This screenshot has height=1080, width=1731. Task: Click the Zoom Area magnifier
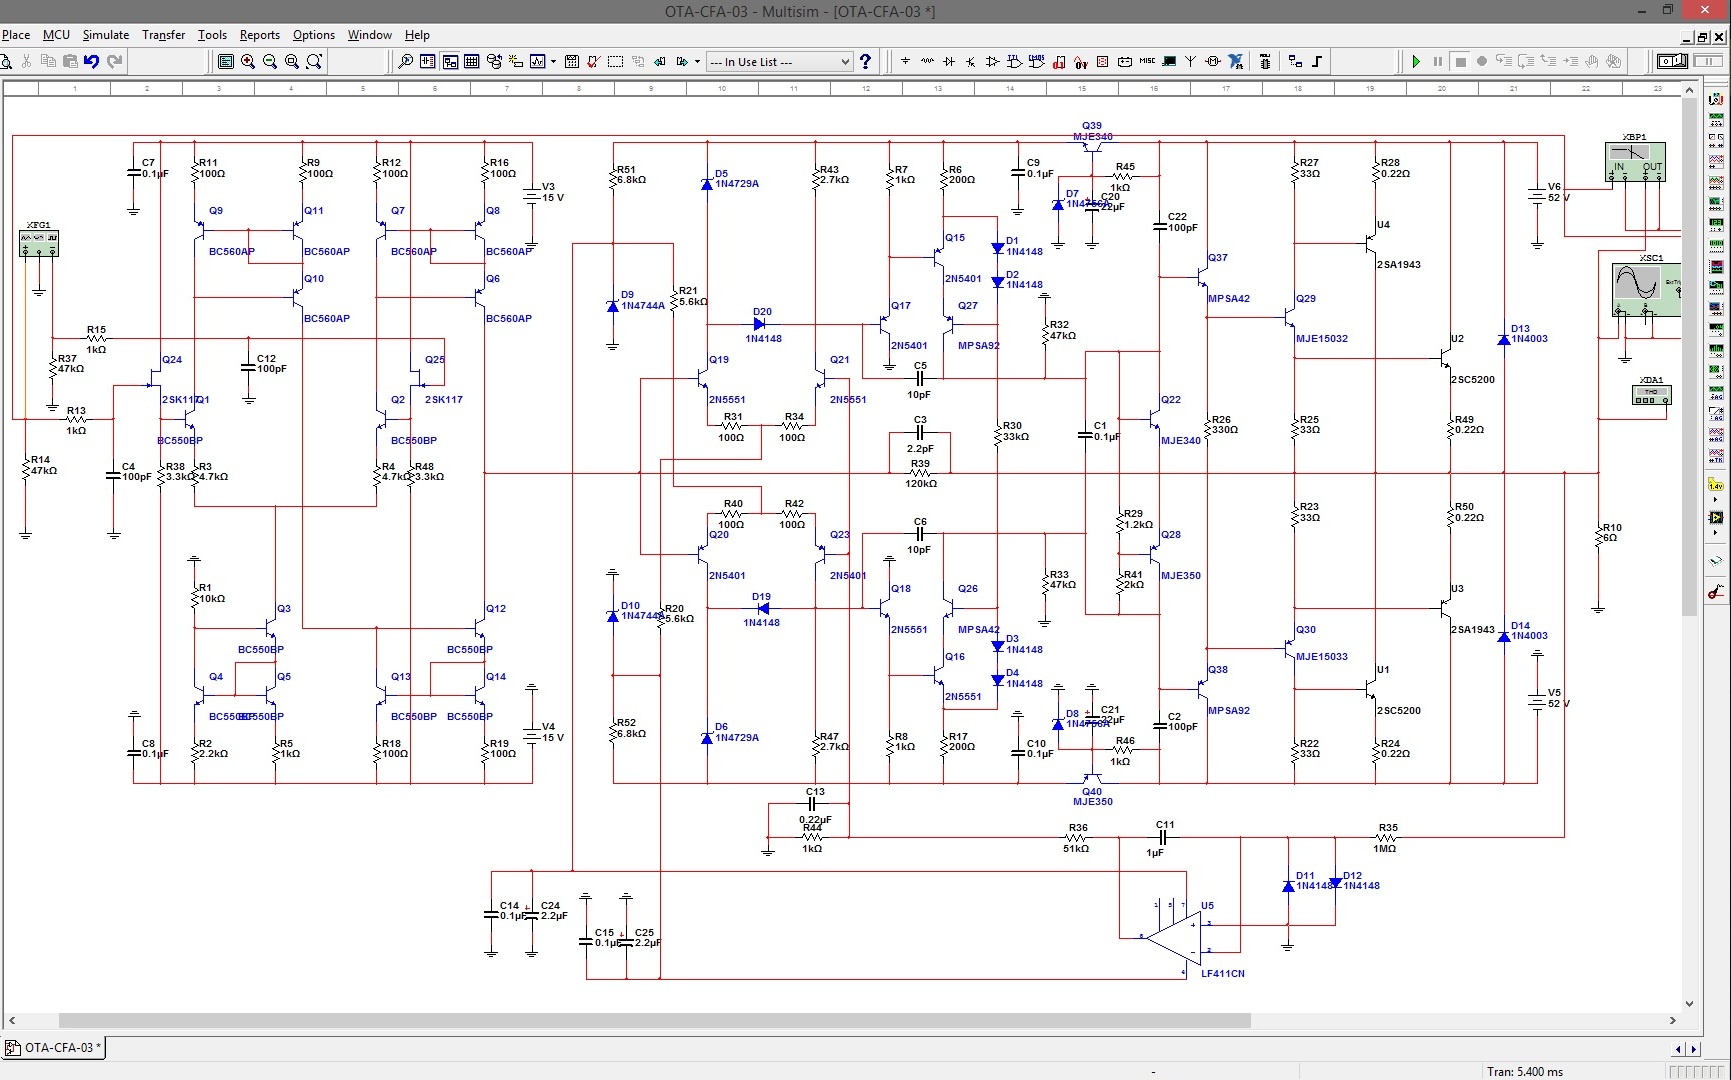(292, 62)
